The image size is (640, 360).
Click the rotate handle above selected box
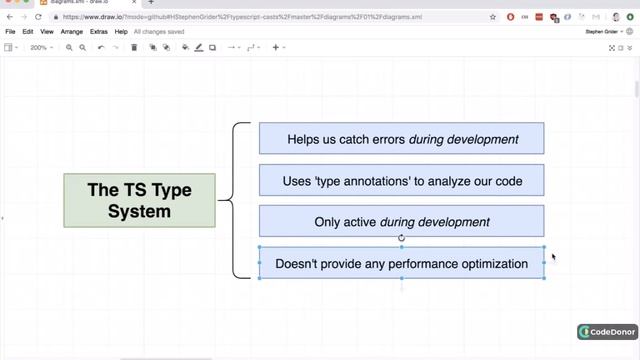pos(402,238)
